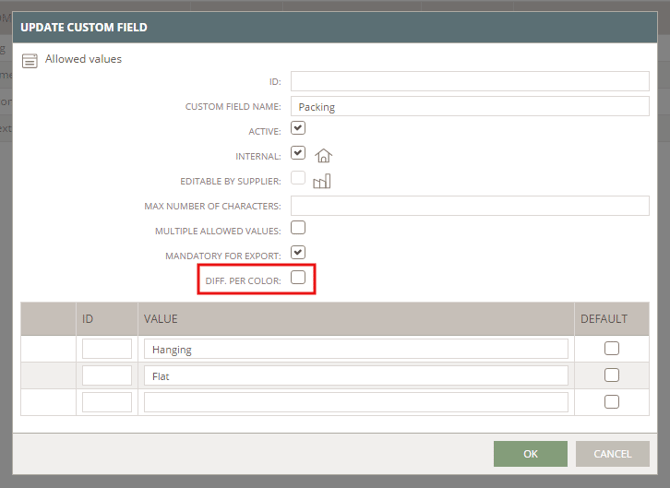670x488 pixels.
Task: Tick Default checkbox in the empty row
Action: coord(611,402)
